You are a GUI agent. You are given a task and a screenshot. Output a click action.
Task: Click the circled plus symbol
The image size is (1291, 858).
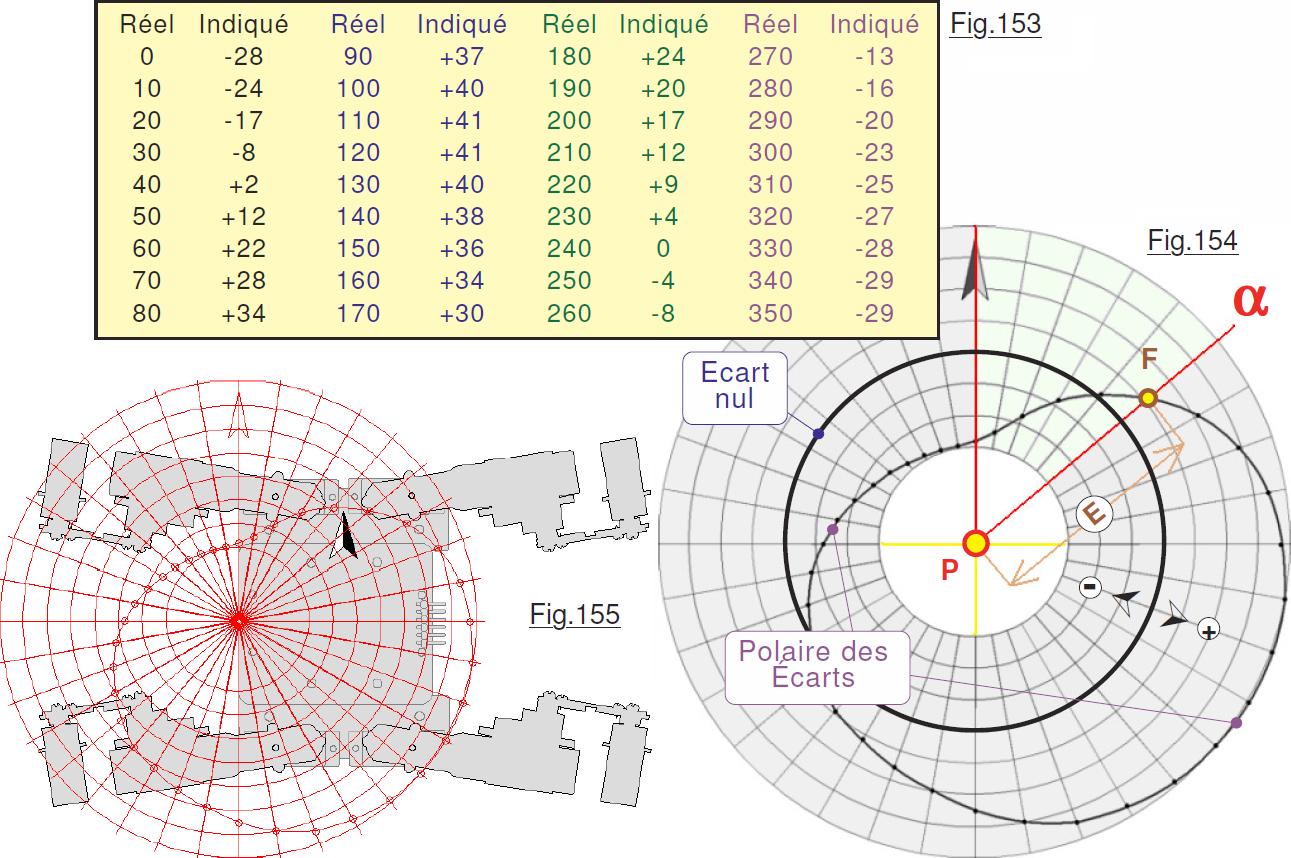(x=1209, y=631)
